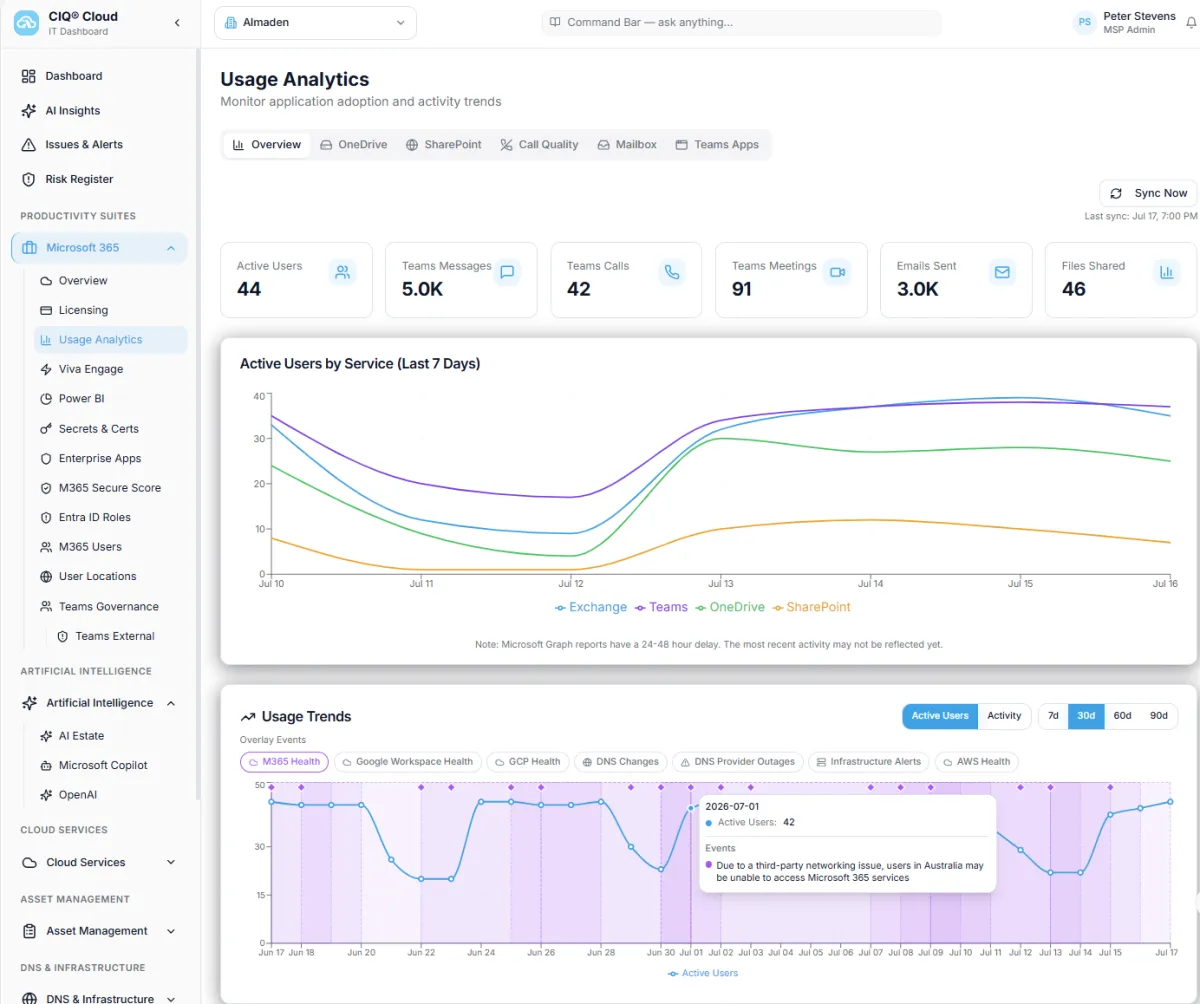Switch to the Teams Apps tab
The image size is (1200, 1004).
tap(717, 145)
